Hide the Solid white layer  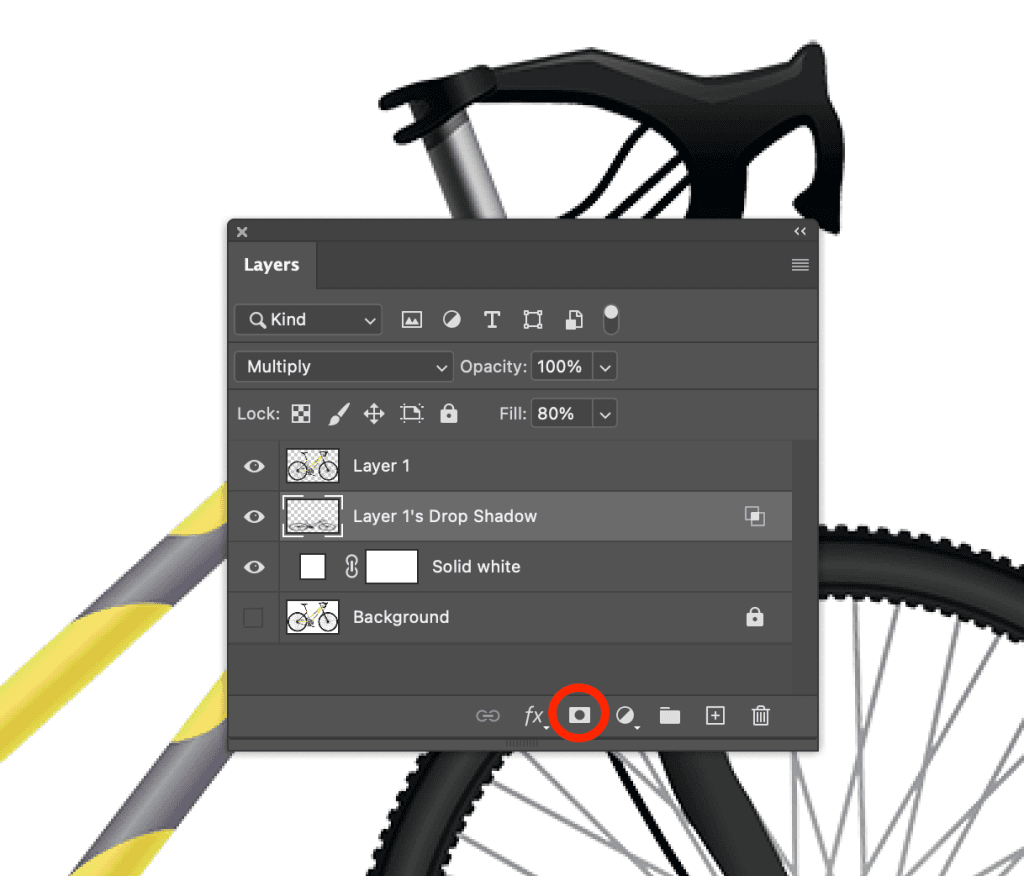pyautogui.click(x=254, y=566)
